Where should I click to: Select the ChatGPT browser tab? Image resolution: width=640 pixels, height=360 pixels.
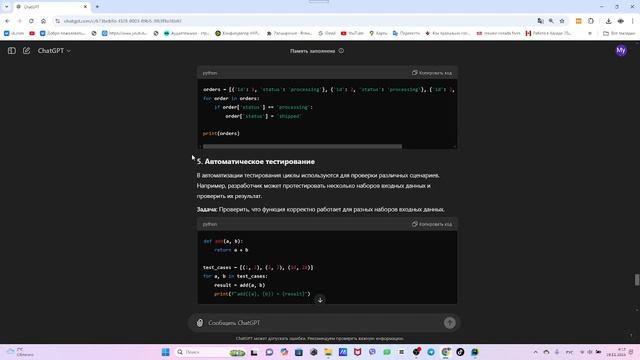click(51, 7)
